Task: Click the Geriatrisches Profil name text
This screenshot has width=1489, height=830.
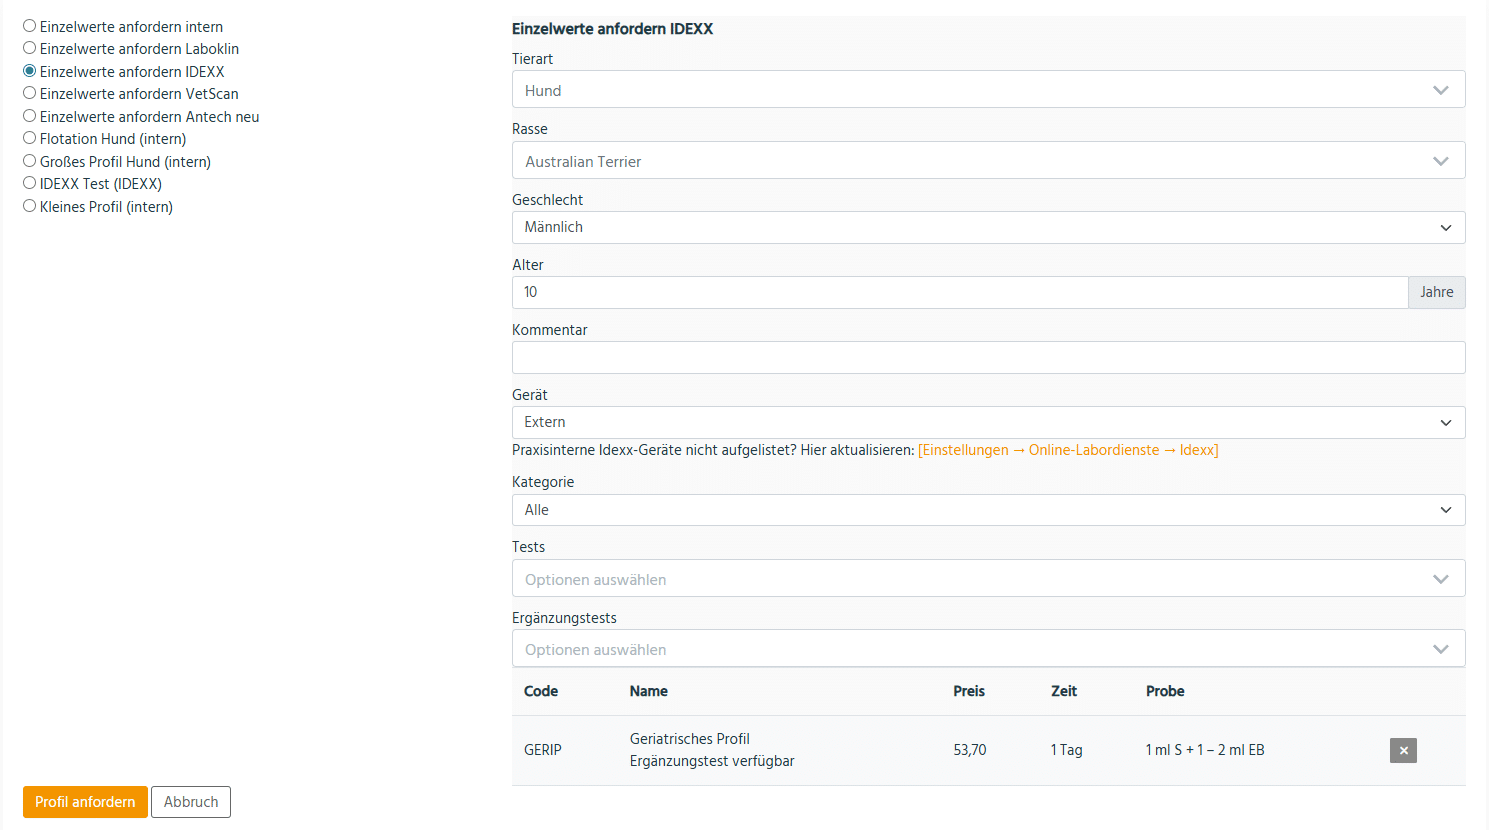Action: (x=690, y=739)
